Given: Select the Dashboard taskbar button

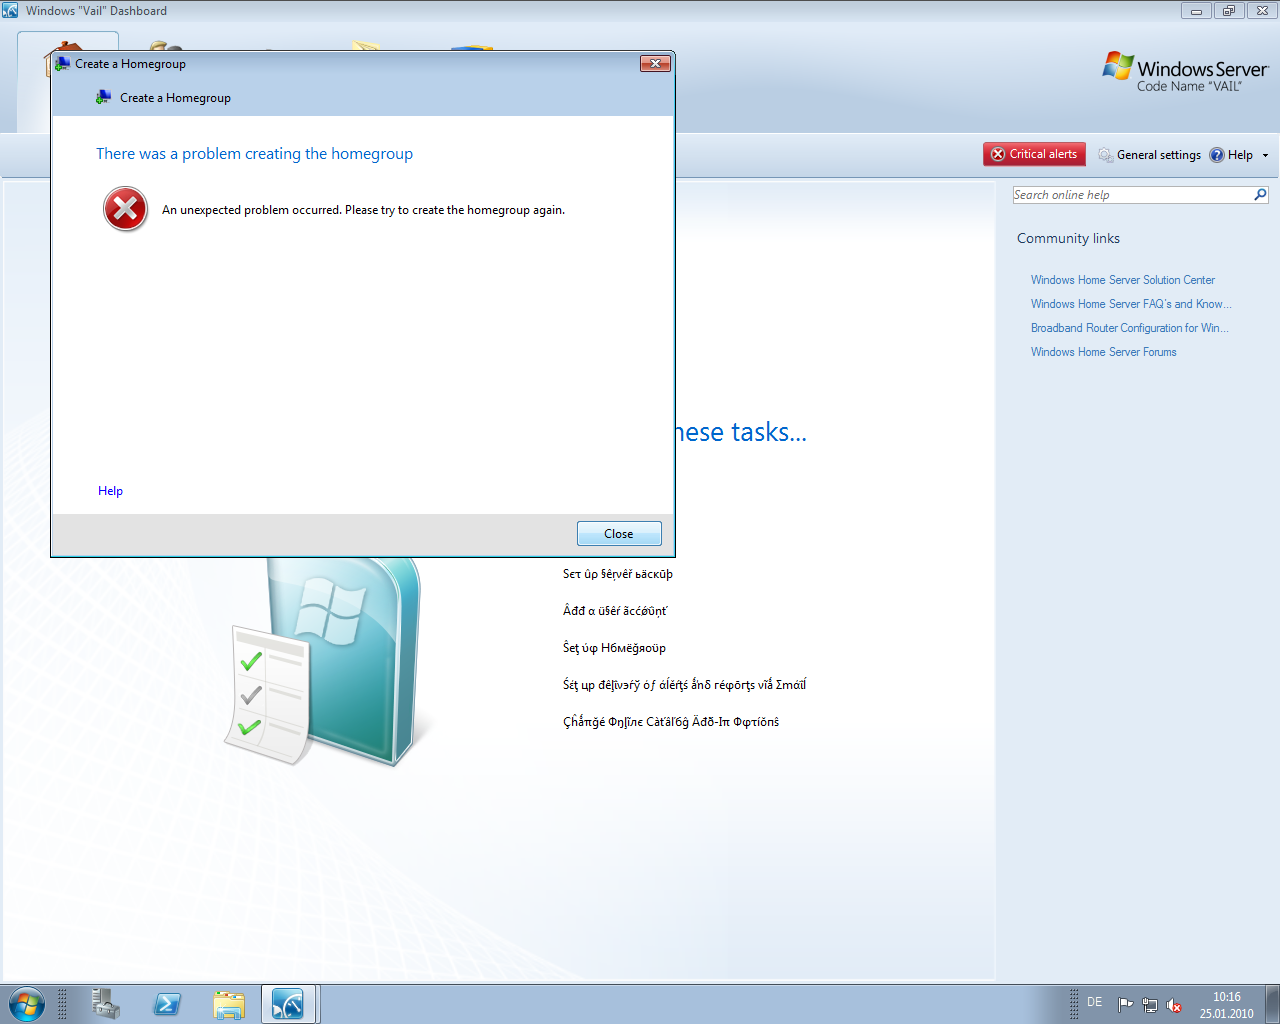Looking at the screenshot, I should coord(290,1004).
